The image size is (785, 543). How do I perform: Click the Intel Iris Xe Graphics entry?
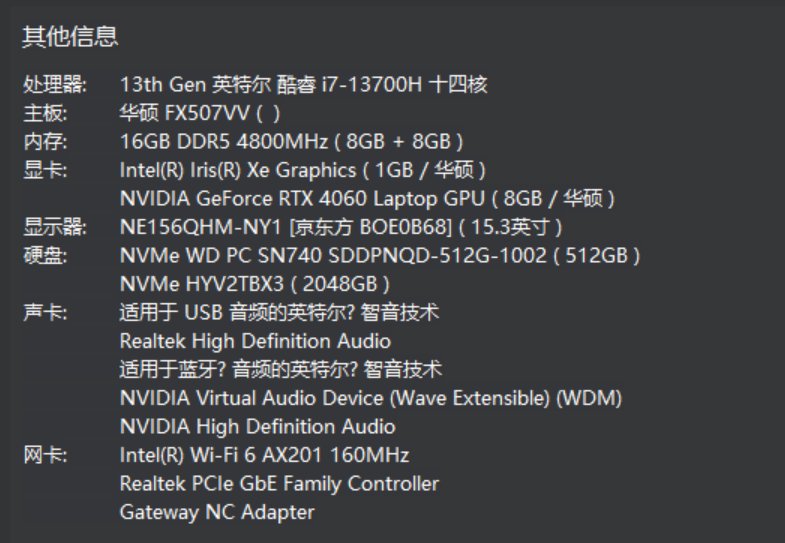point(302,170)
